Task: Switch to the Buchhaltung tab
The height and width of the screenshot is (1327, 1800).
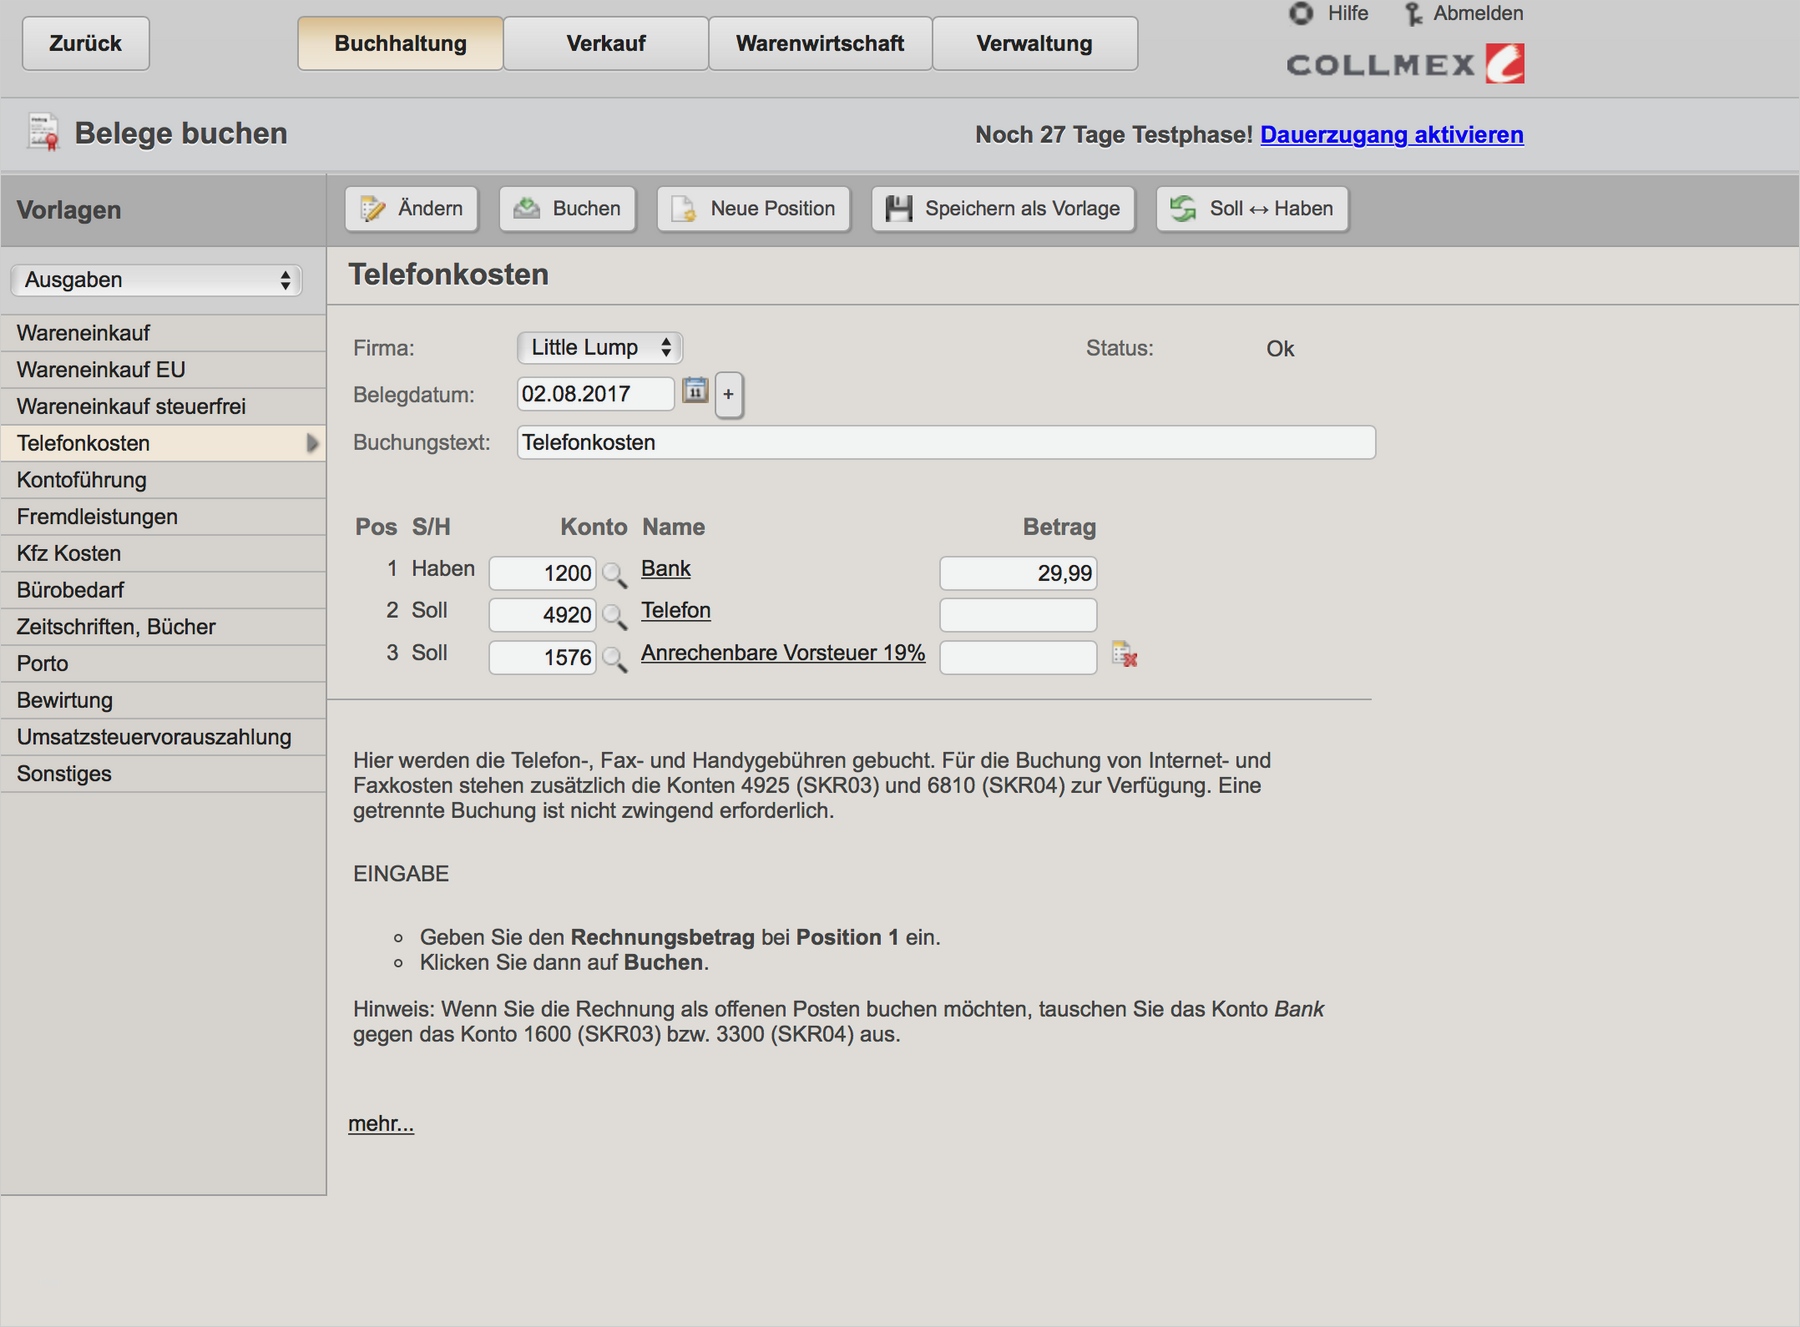Action: tap(400, 43)
